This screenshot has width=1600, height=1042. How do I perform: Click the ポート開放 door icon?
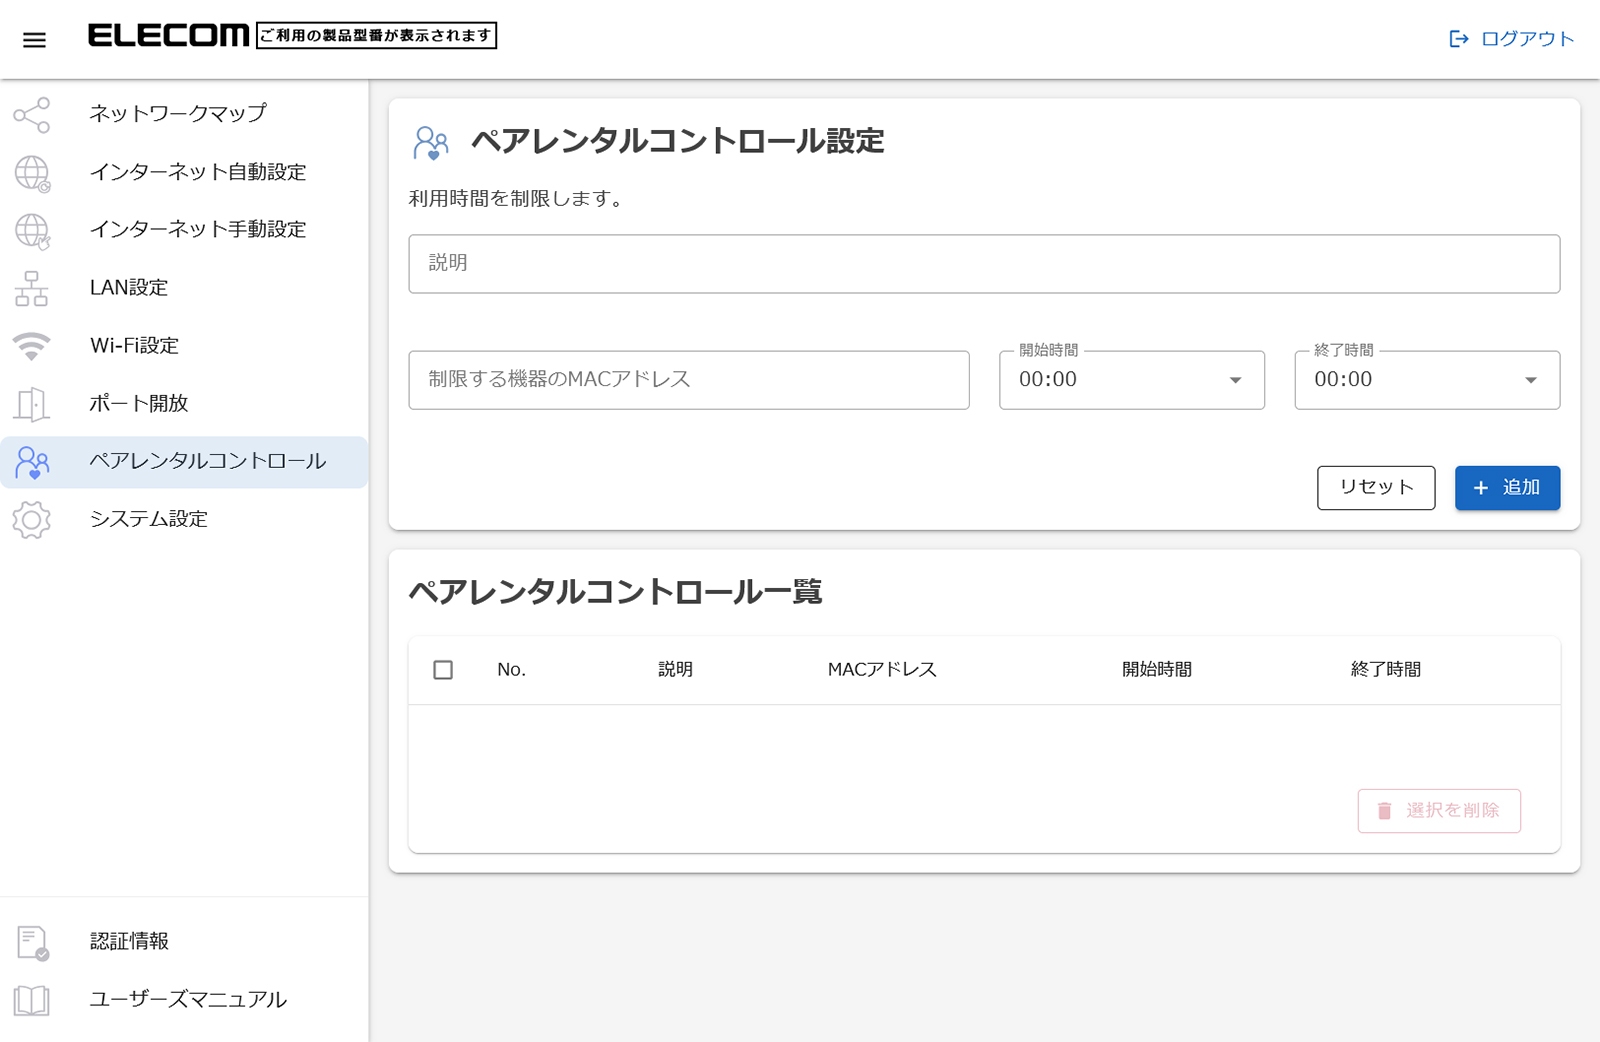(32, 404)
